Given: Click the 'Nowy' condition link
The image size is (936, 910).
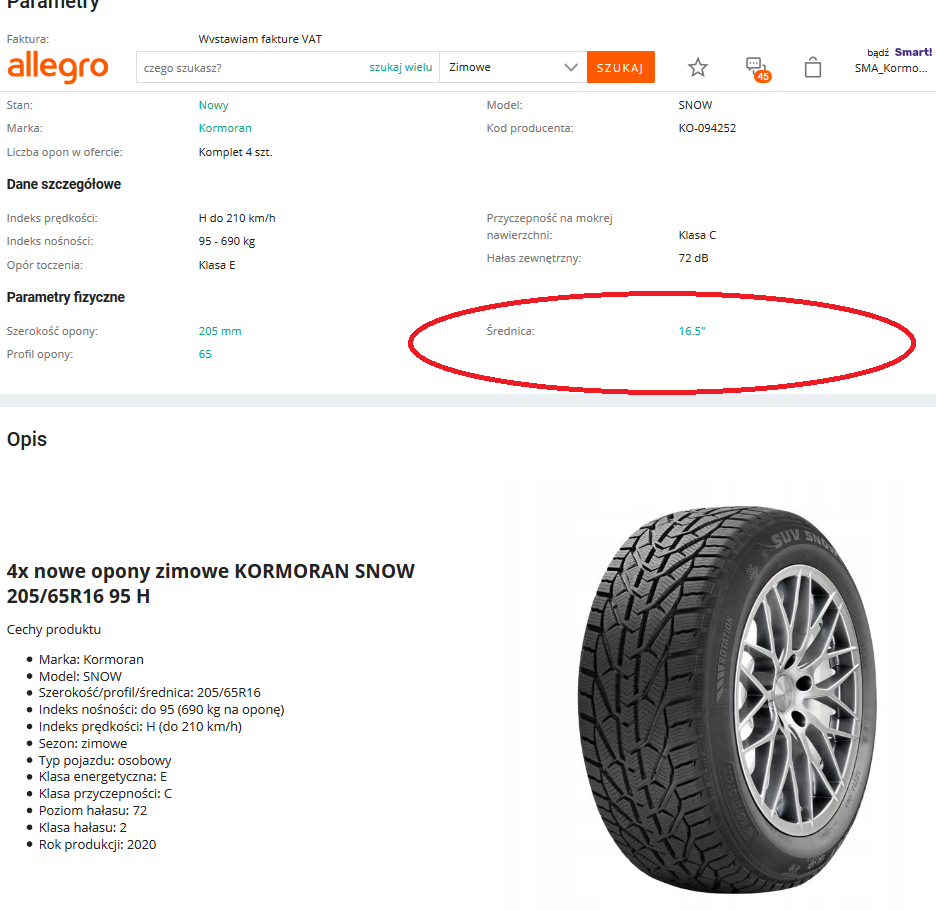Looking at the screenshot, I should pyautogui.click(x=213, y=105).
